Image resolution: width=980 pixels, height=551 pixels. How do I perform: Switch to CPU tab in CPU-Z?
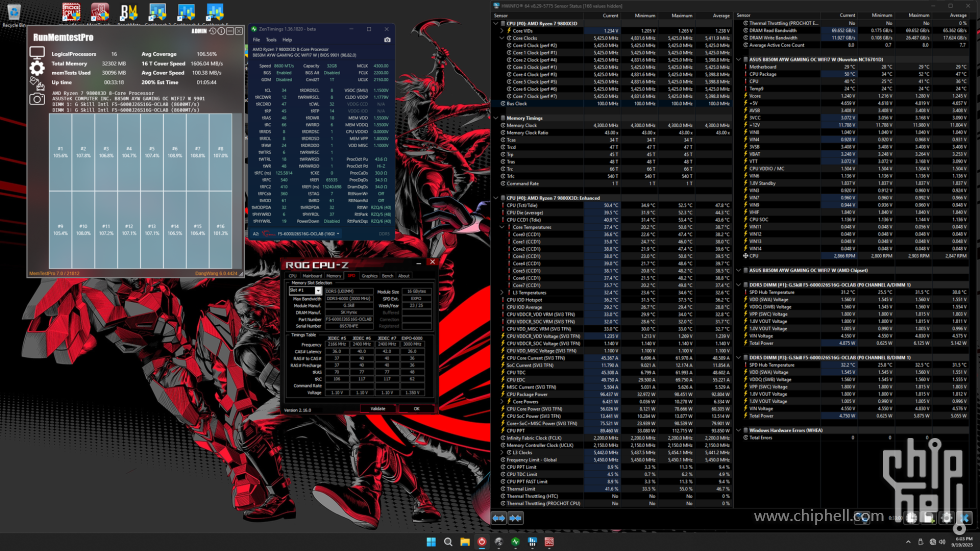click(x=292, y=276)
